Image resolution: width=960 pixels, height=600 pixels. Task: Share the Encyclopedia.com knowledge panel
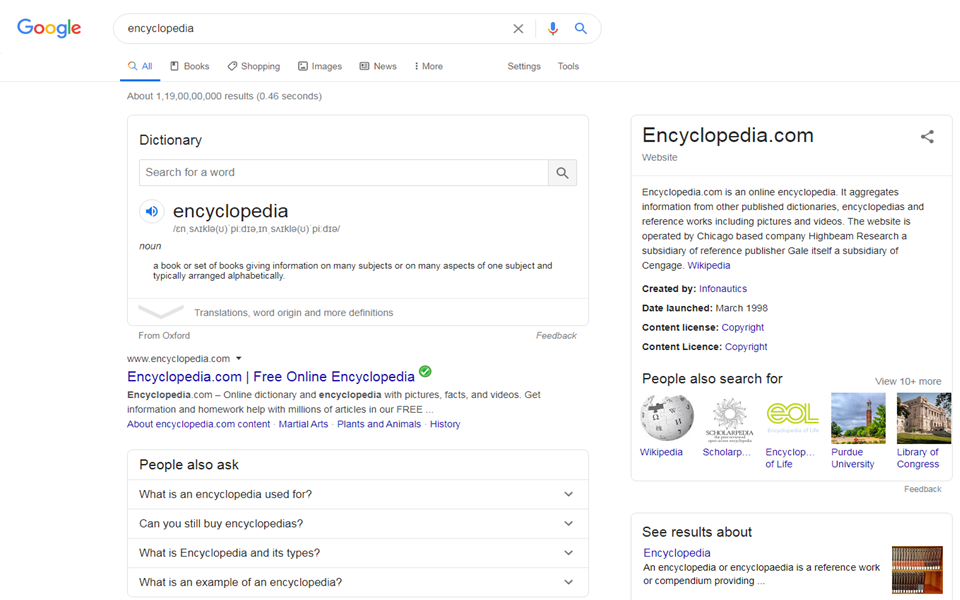(x=927, y=137)
